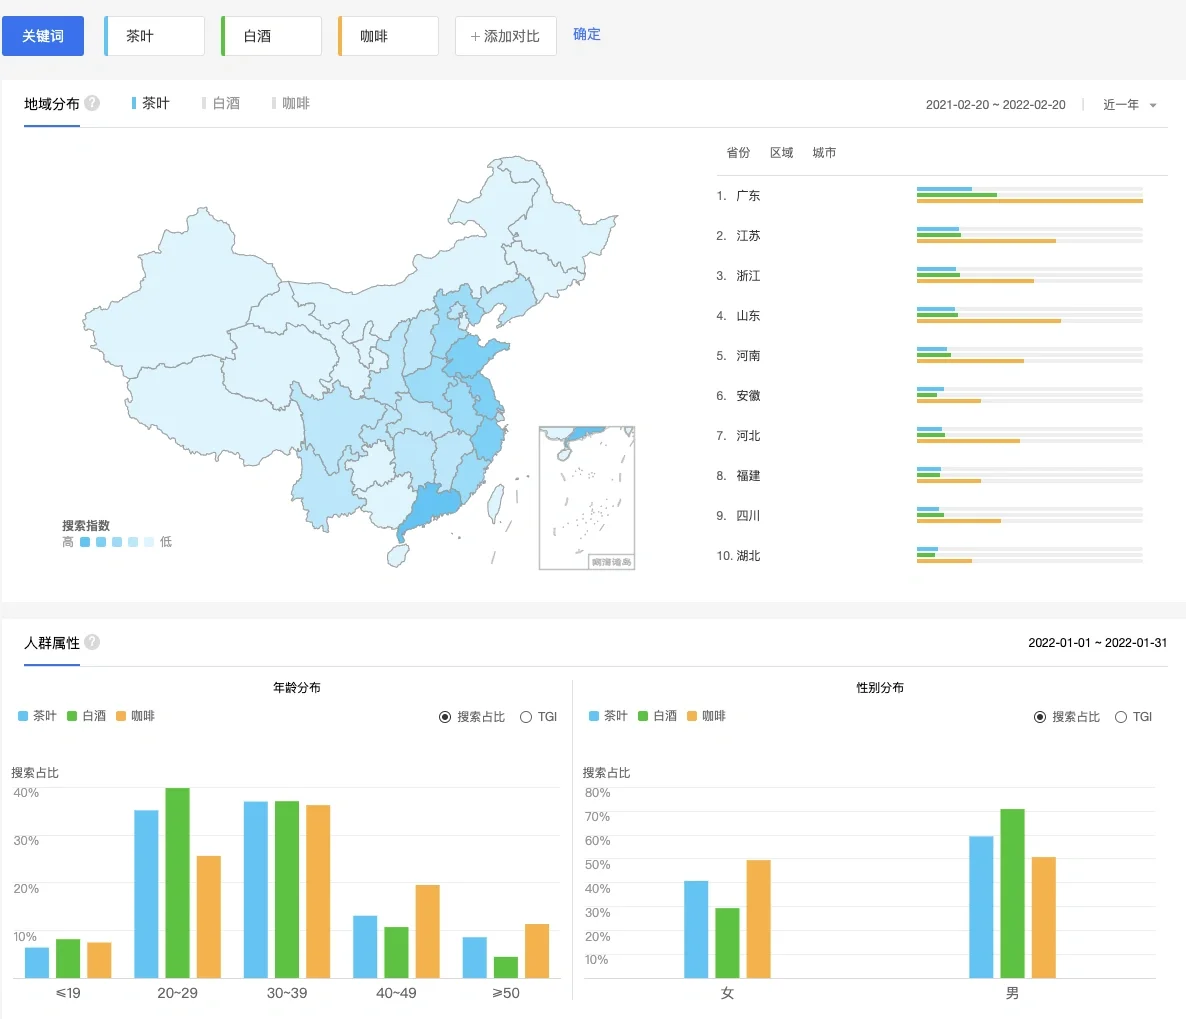Click the 广东 orange 咖啡 ranking bar
The width and height of the screenshot is (1186, 1019).
1029,201
